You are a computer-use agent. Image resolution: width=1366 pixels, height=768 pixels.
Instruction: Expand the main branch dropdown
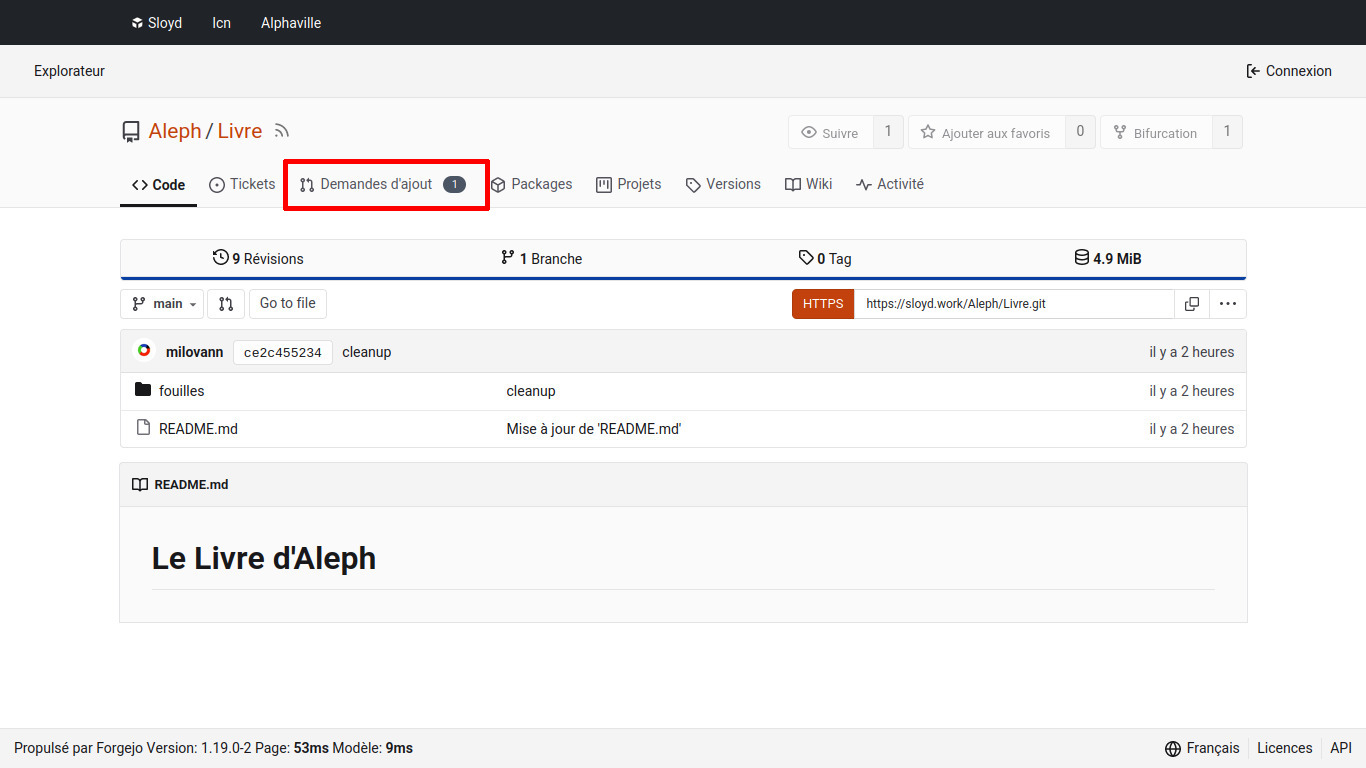click(x=162, y=304)
